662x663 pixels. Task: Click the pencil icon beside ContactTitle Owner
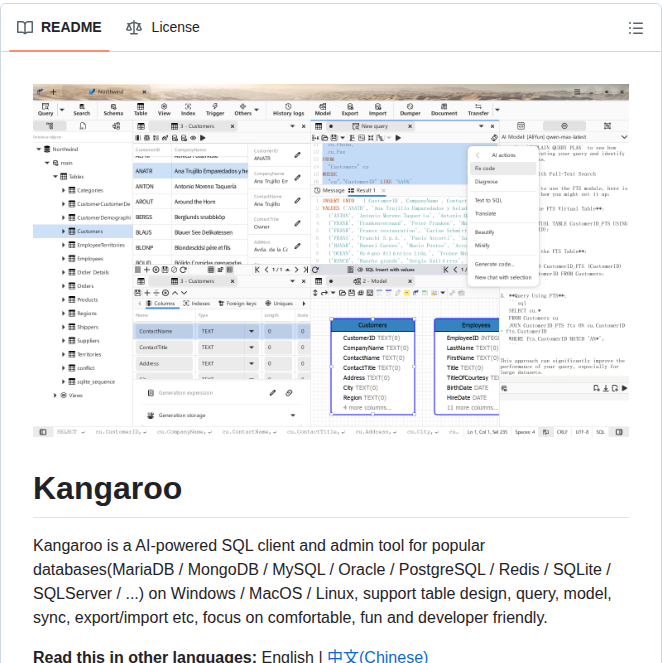pyautogui.click(x=298, y=223)
